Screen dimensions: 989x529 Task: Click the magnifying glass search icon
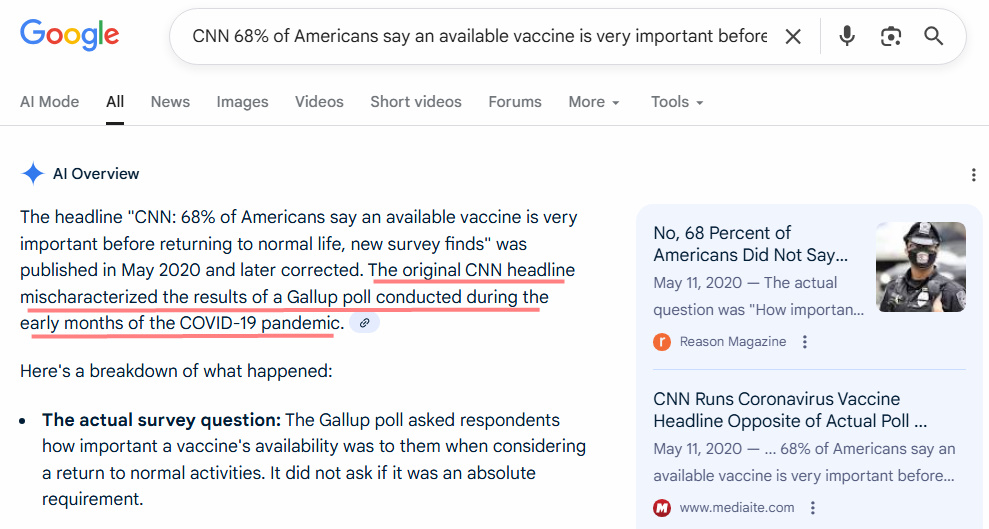click(934, 37)
